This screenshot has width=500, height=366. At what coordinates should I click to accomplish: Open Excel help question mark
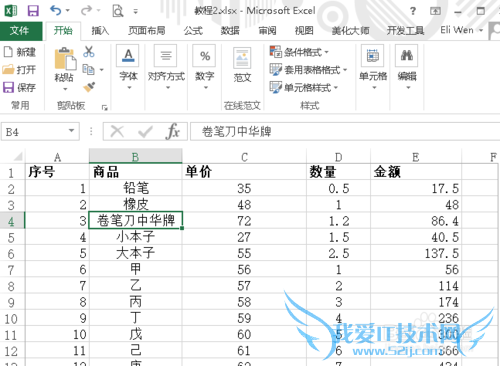click(413, 11)
